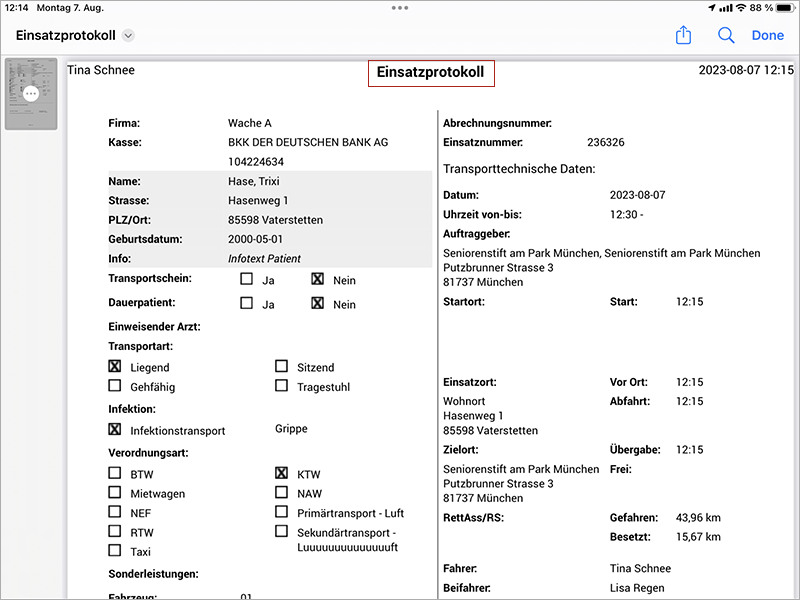Check the Transportschein Ja checkbox

coord(247,280)
